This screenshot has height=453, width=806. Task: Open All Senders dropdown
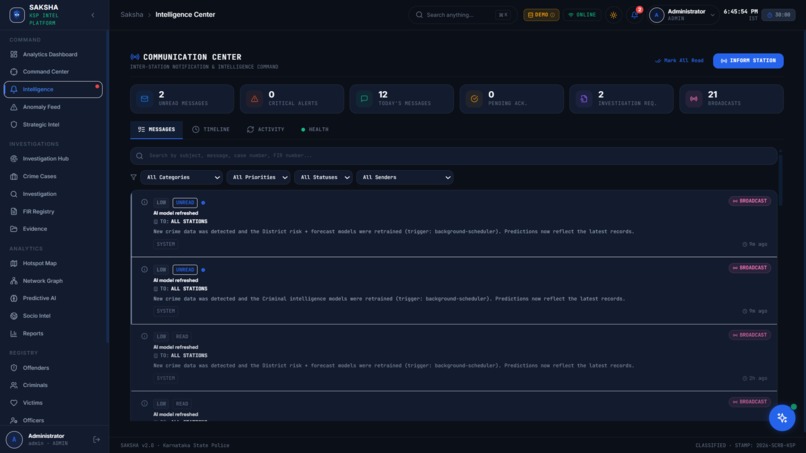coord(405,177)
